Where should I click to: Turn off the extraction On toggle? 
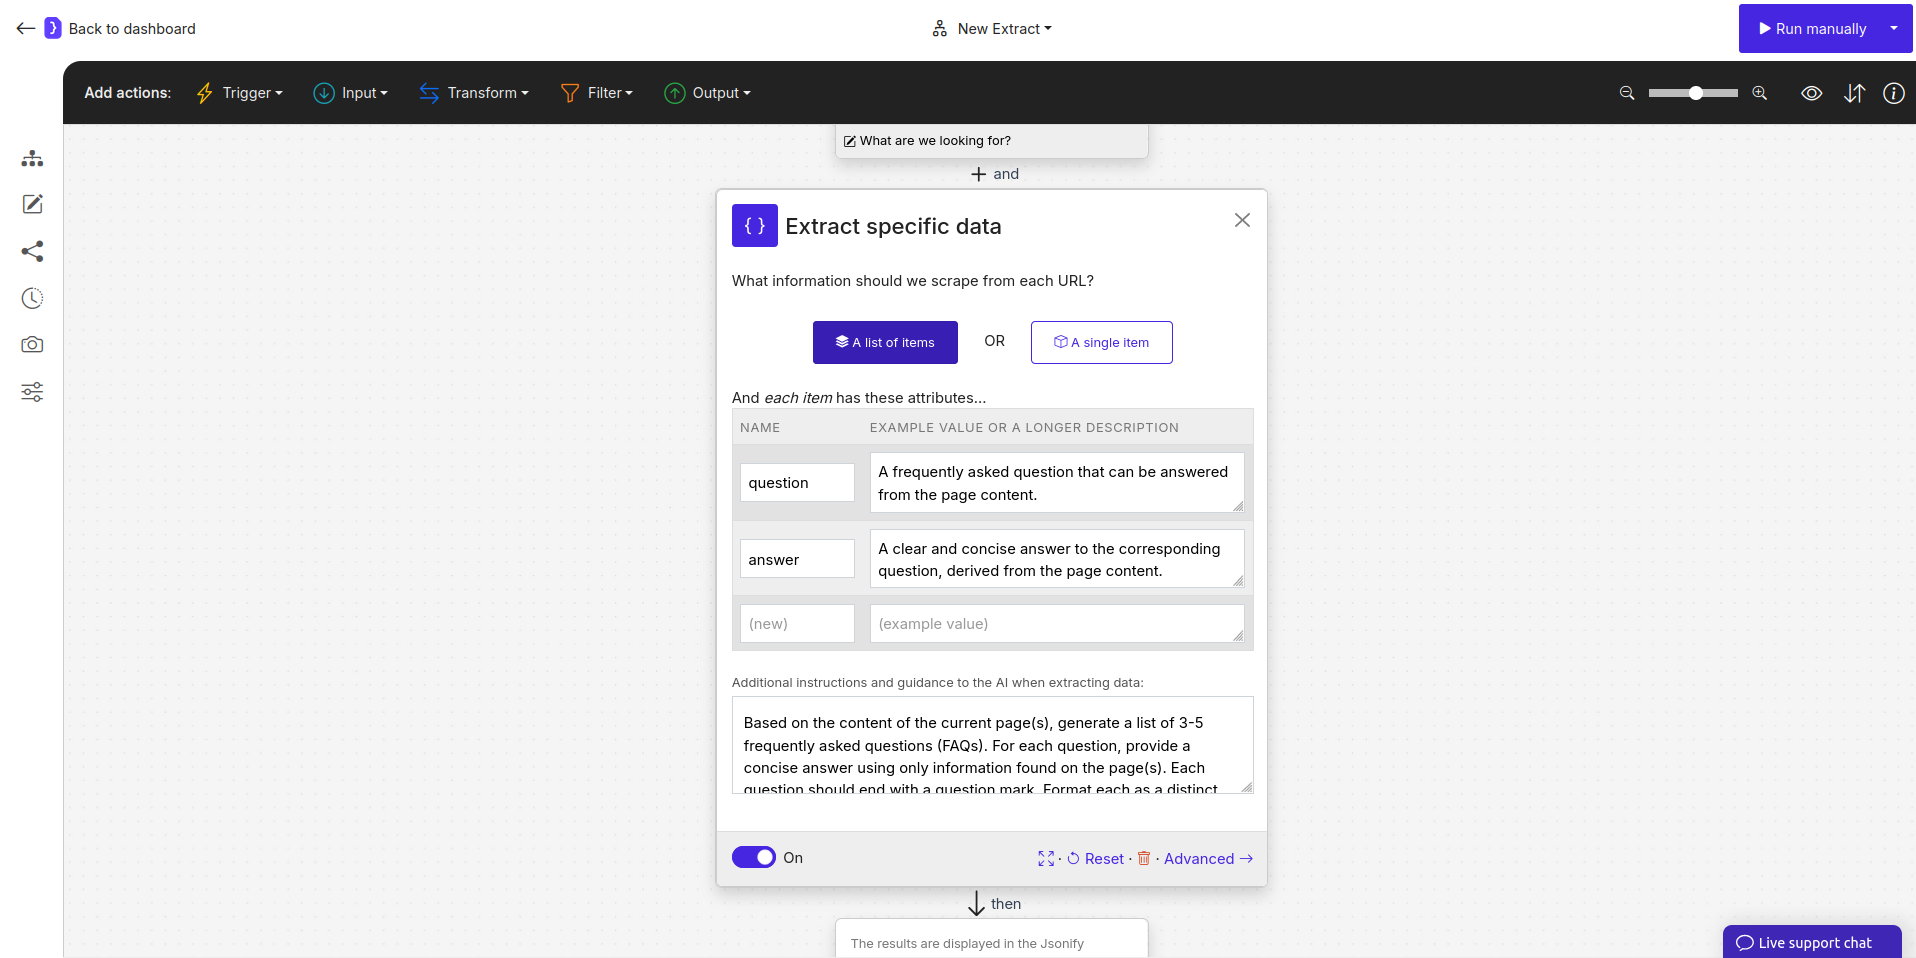754,857
